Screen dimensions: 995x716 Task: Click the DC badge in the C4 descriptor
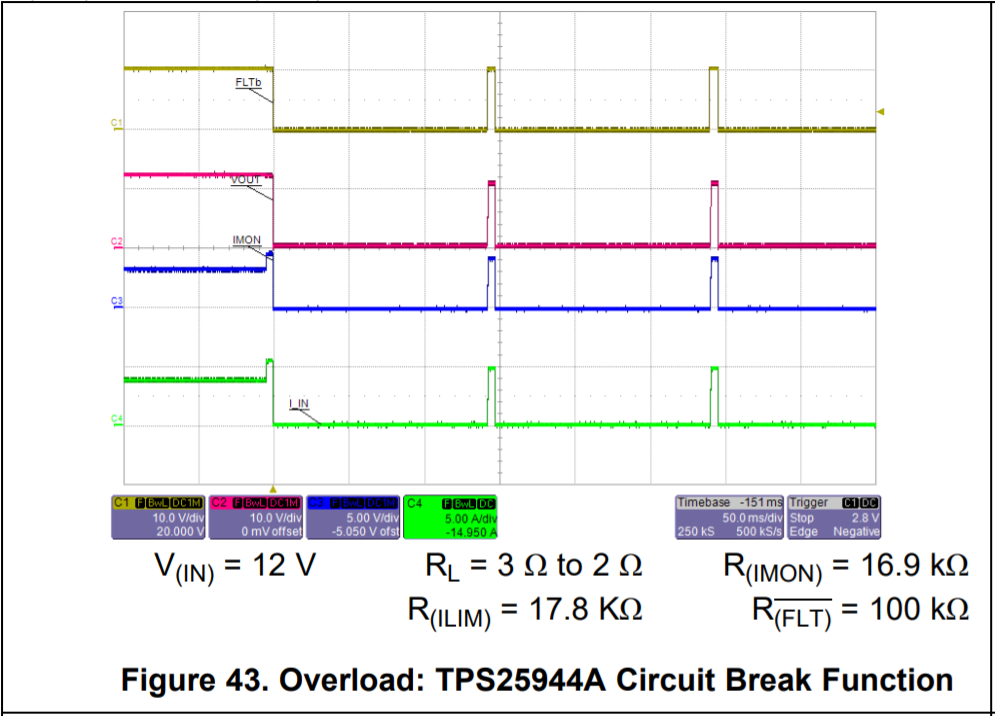tap(486, 504)
